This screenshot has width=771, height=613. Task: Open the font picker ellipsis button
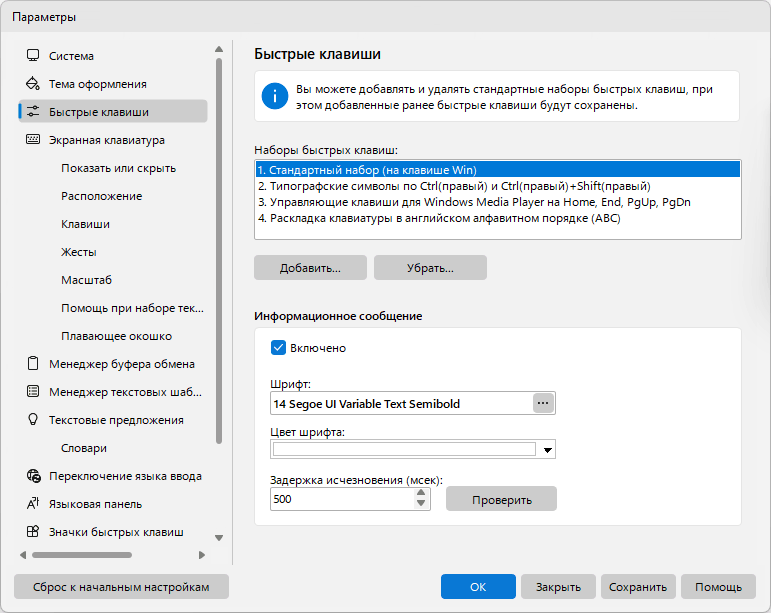tap(543, 403)
